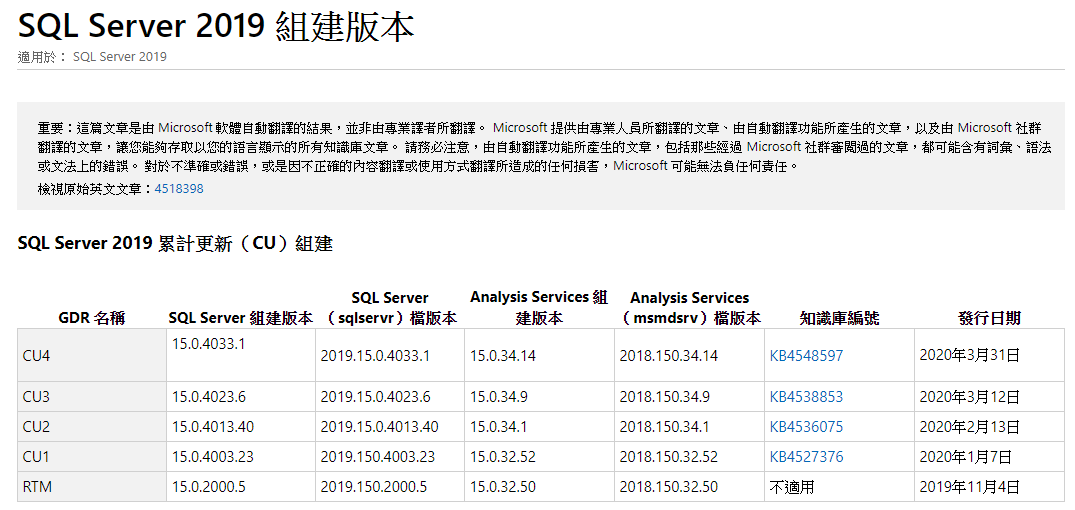Open the KB4548597 knowledge base link
Screen dimensions: 1075x510
click(x=806, y=356)
